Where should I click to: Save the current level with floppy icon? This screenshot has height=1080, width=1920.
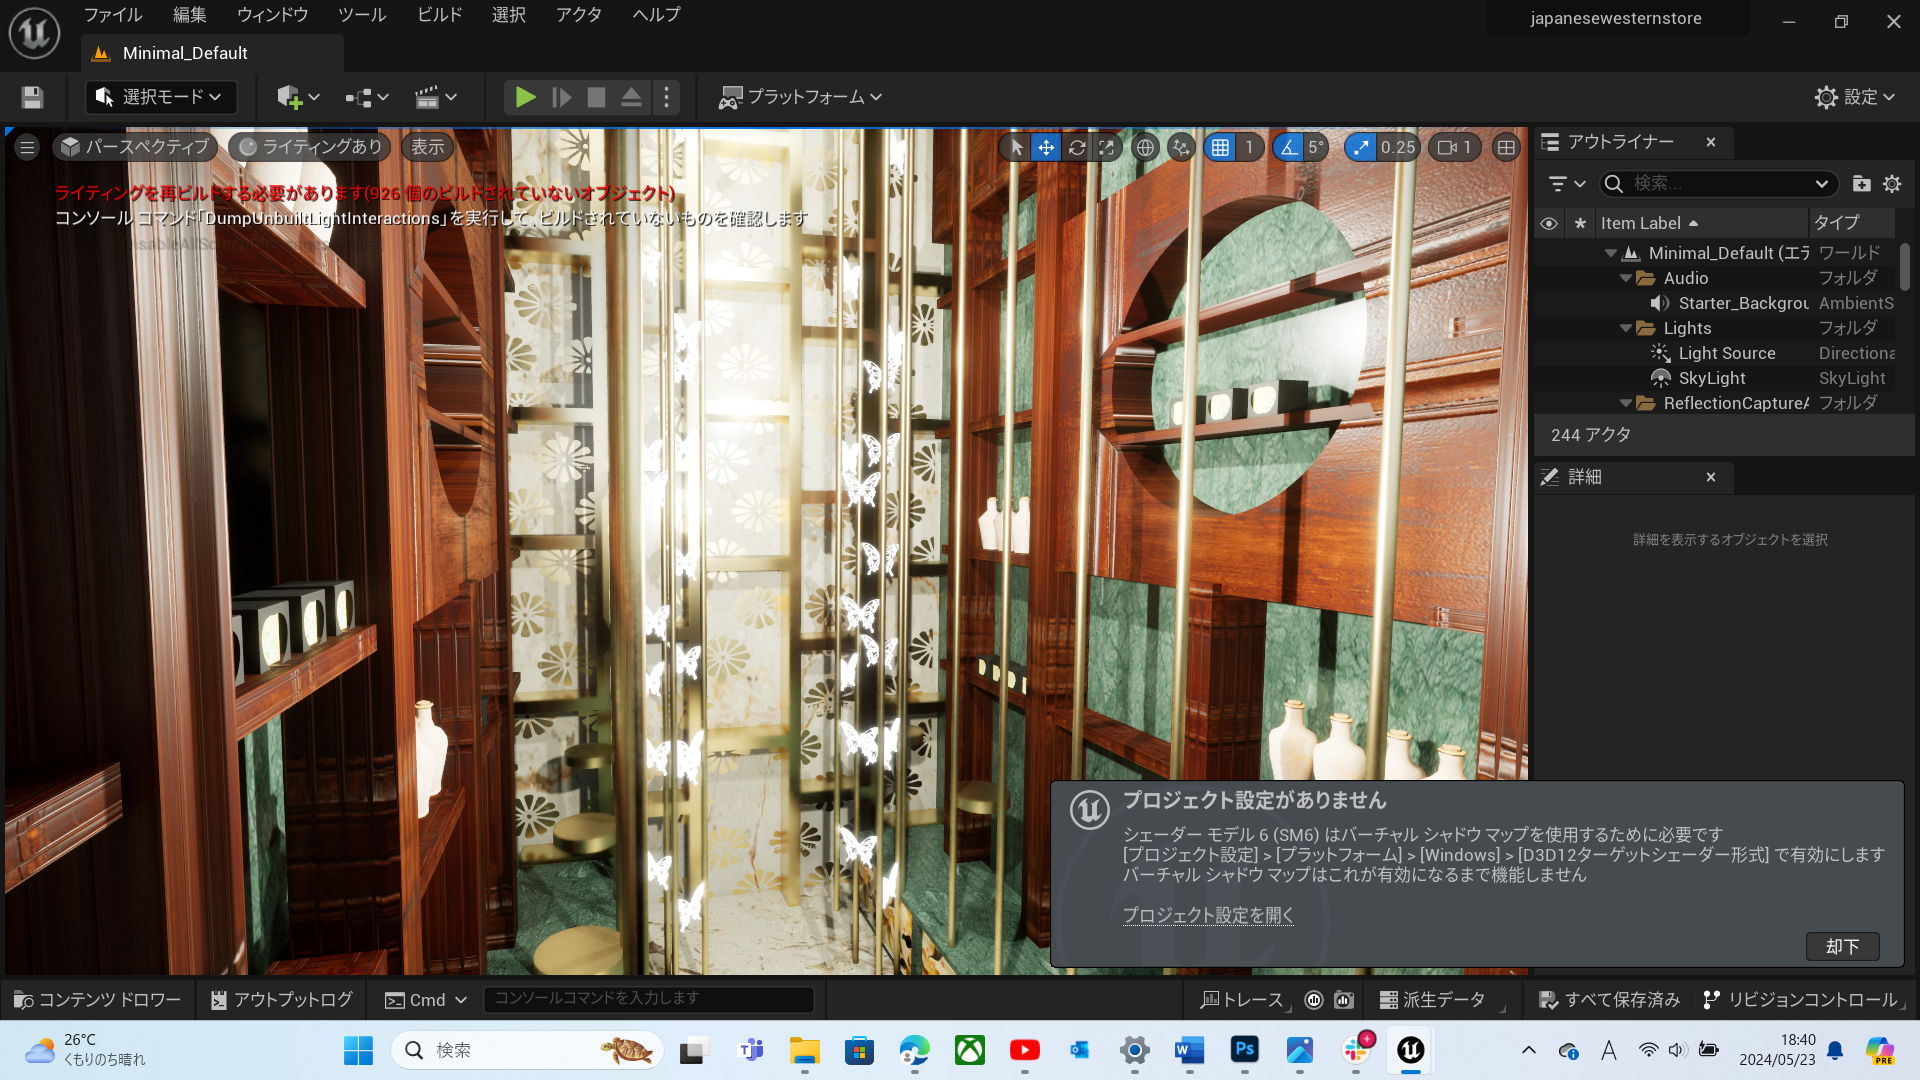(x=32, y=97)
